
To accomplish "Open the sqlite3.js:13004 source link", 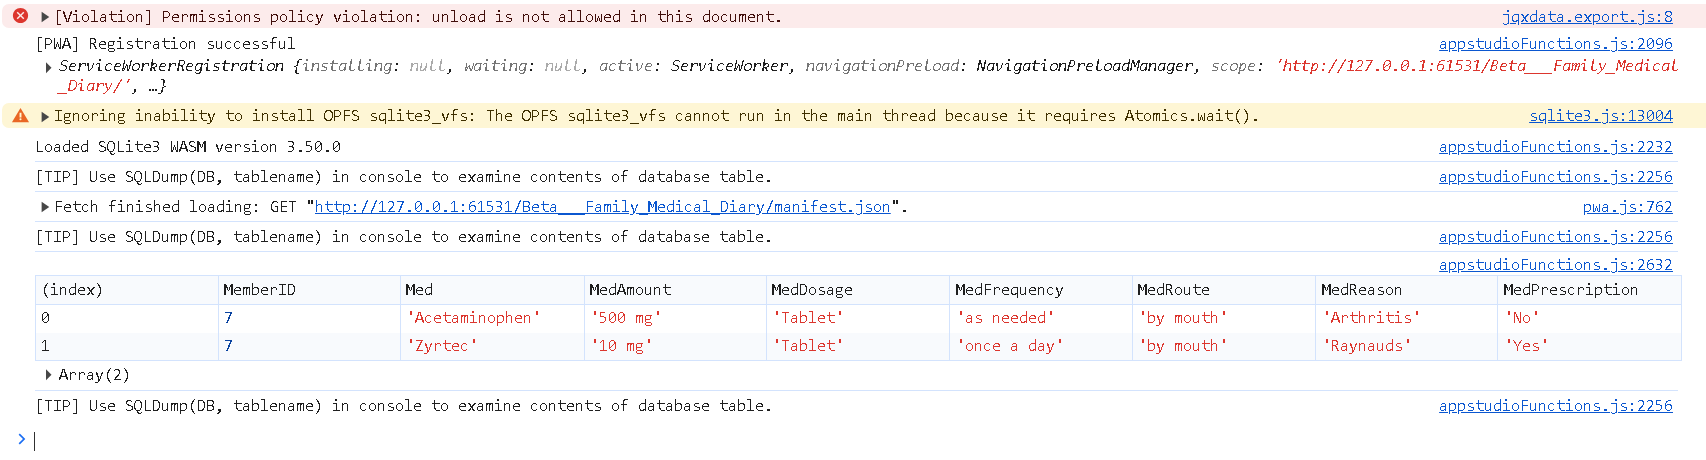I will [1600, 116].
